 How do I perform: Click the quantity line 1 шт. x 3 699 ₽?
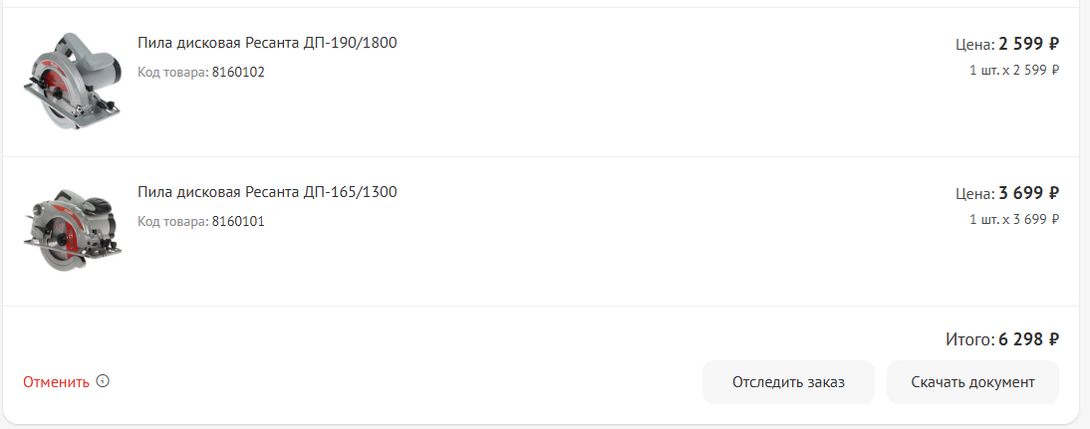point(1013,219)
